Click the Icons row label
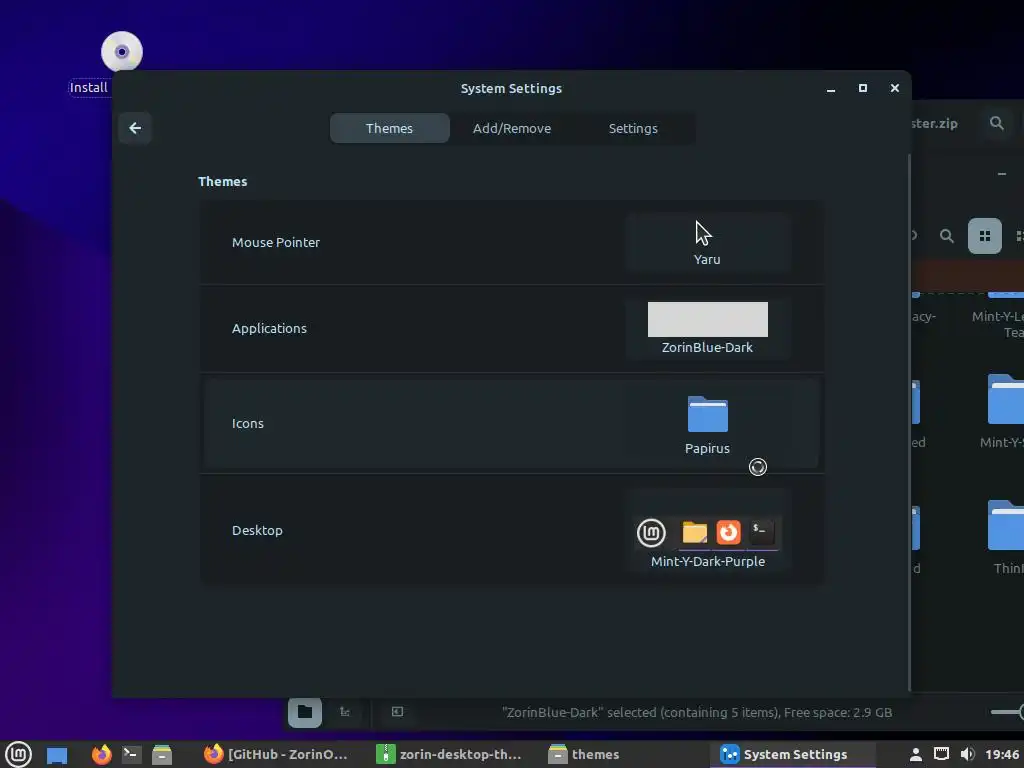Screen dimensions: 1024x768 tap(248, 423)
